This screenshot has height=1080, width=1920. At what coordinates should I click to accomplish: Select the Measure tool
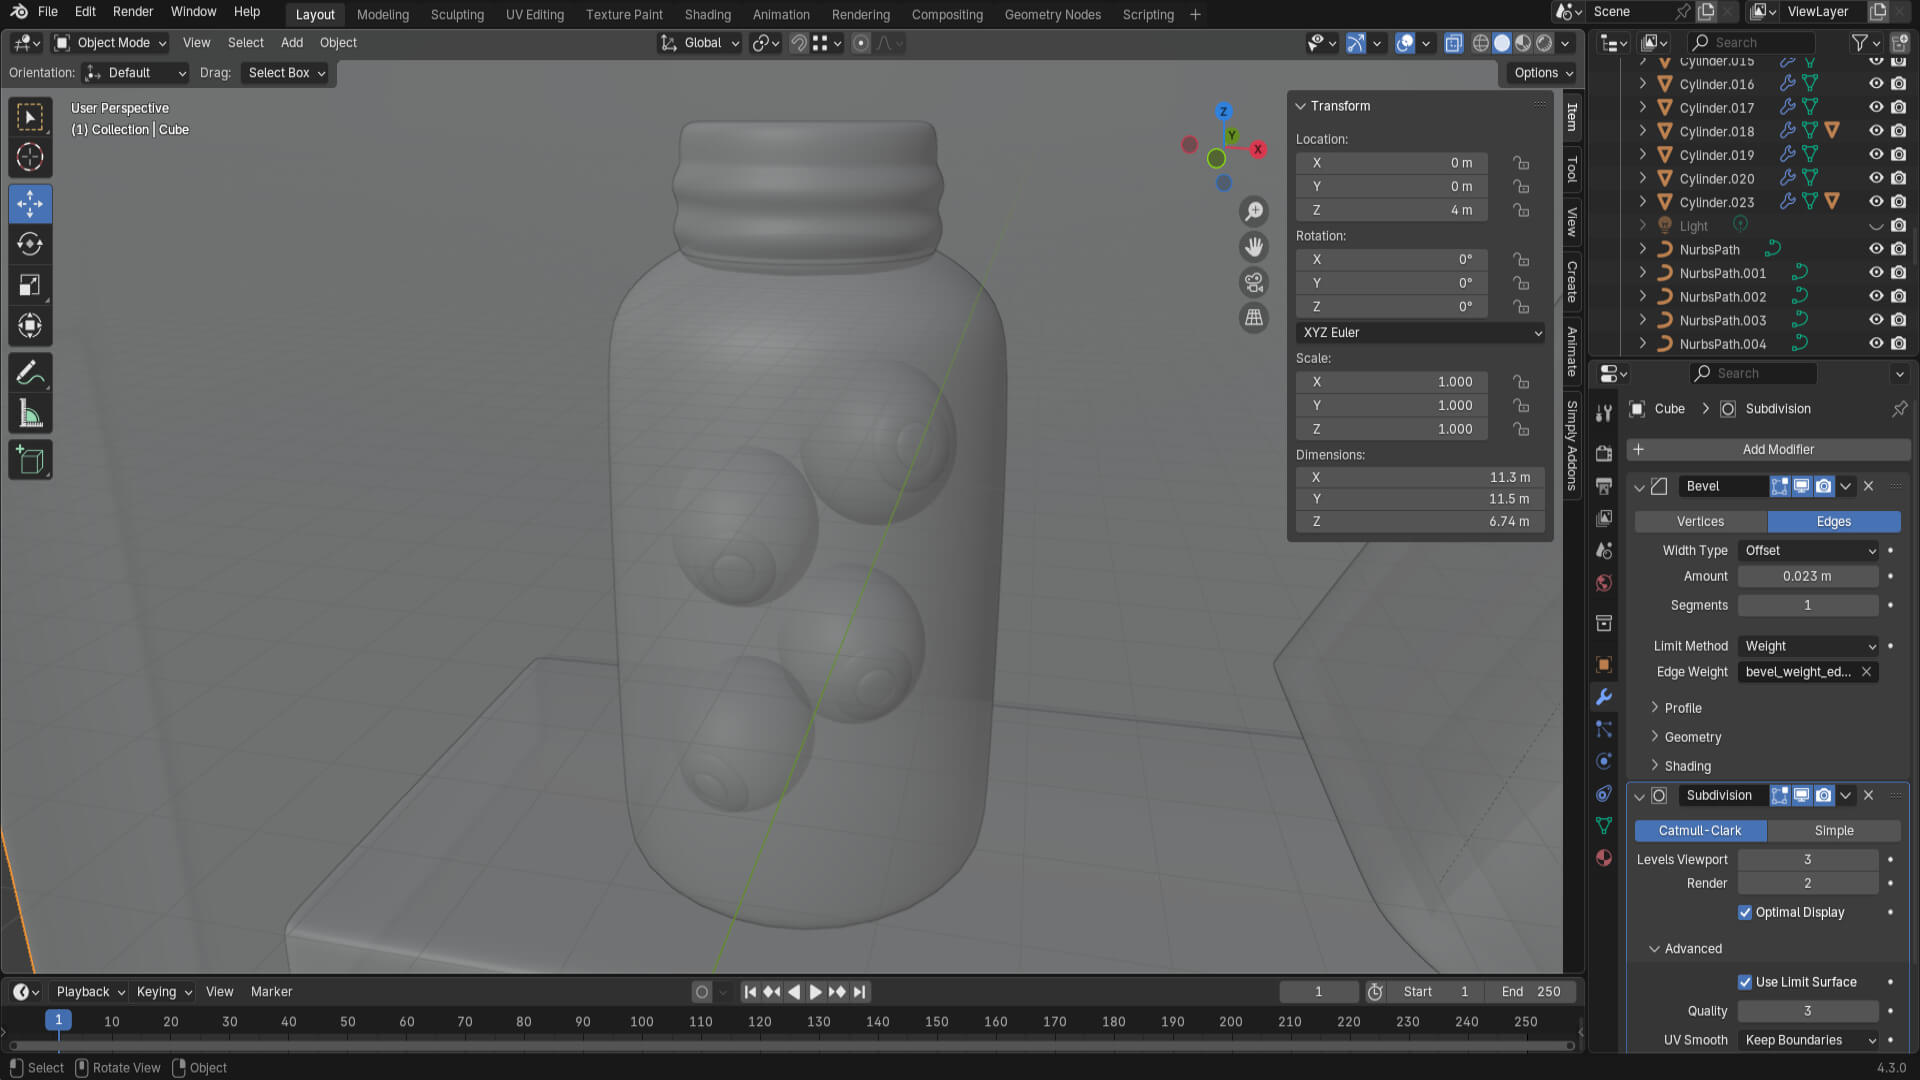(30, 414)
